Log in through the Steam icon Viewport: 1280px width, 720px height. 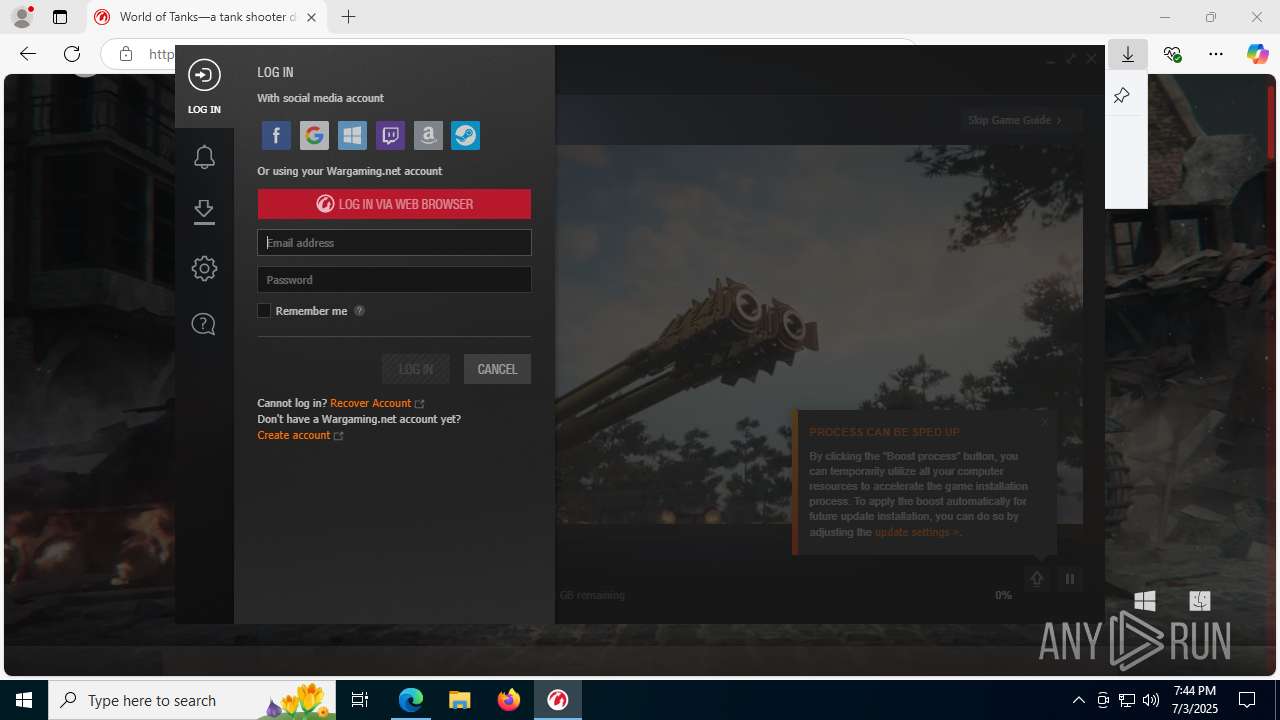[466, 135]
